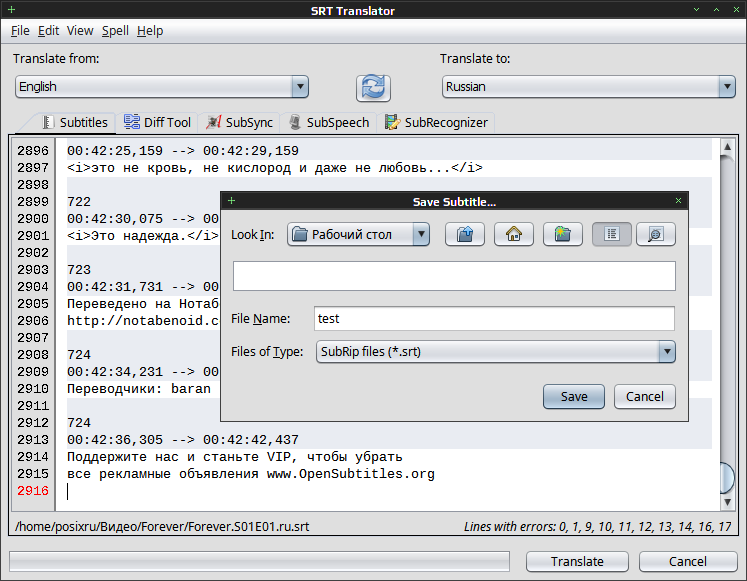Image resolution: width=747 pixels, height=581 pixels.
Task: Click the Subtitles tab icon
Action: pyautogui.click(x=47, y=122)
